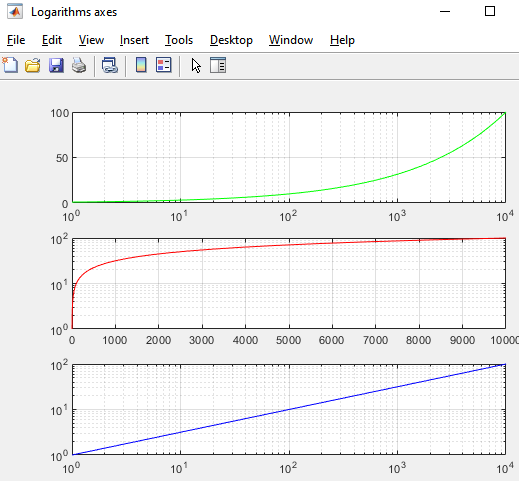Click the Logarithms axes window title
Viewport: 519px width, 481px height.
click(x=74, y=12)
